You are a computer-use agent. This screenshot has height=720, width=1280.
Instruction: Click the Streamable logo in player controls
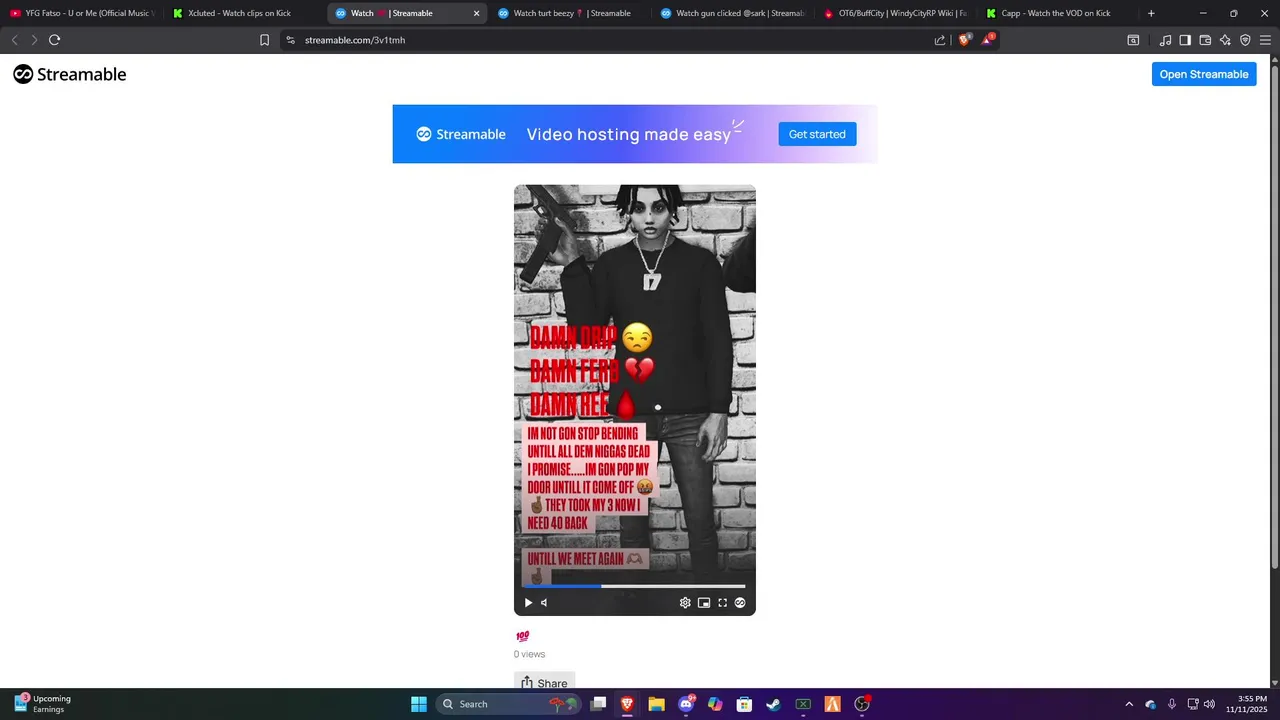pos(740,602)
